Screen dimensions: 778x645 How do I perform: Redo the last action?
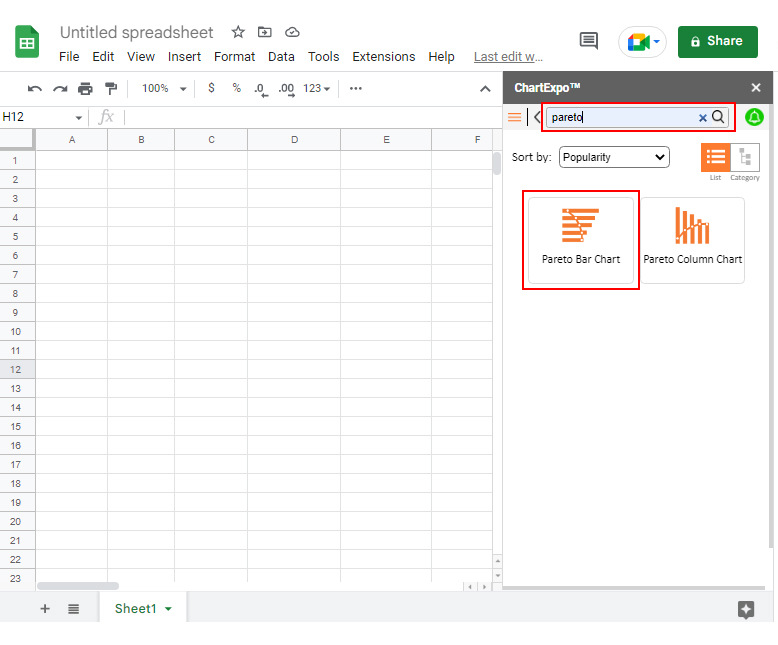[60, 89]
